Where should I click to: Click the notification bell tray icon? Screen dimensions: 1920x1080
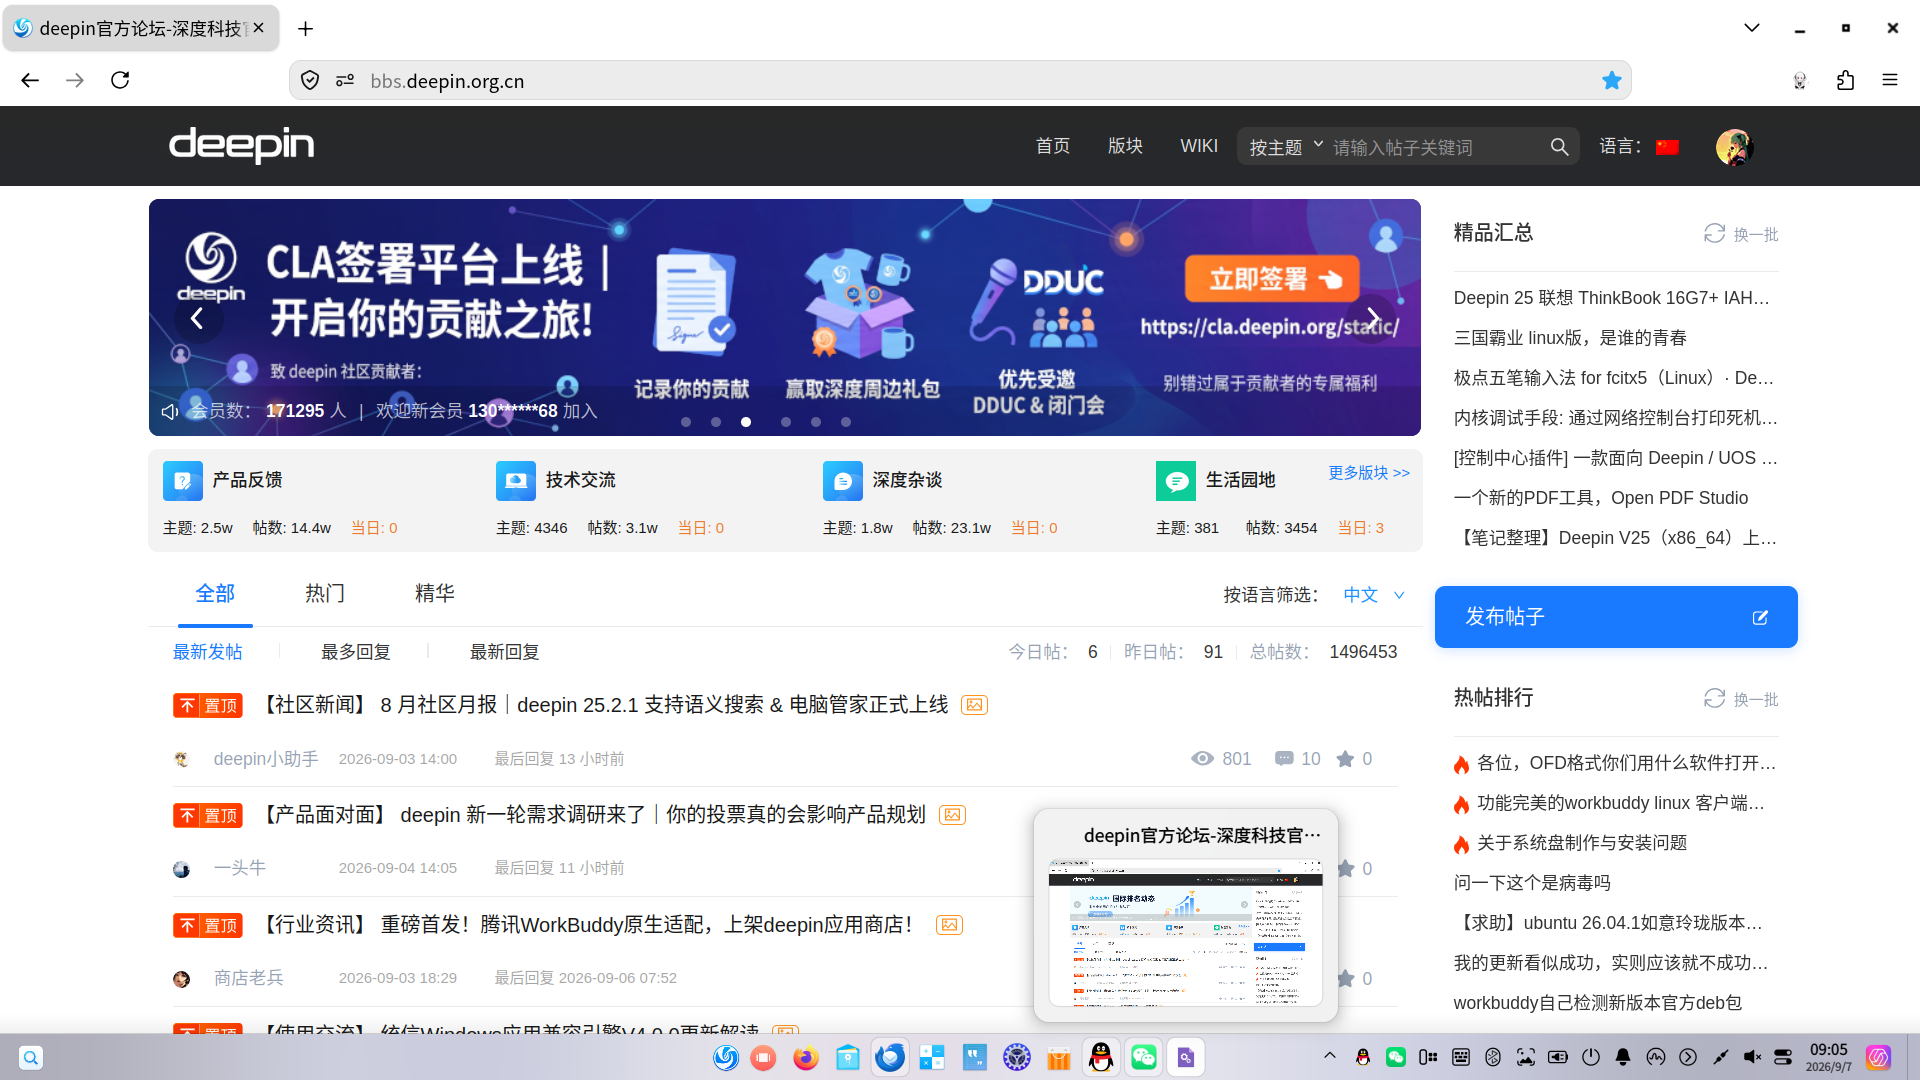[1623, 1057]
